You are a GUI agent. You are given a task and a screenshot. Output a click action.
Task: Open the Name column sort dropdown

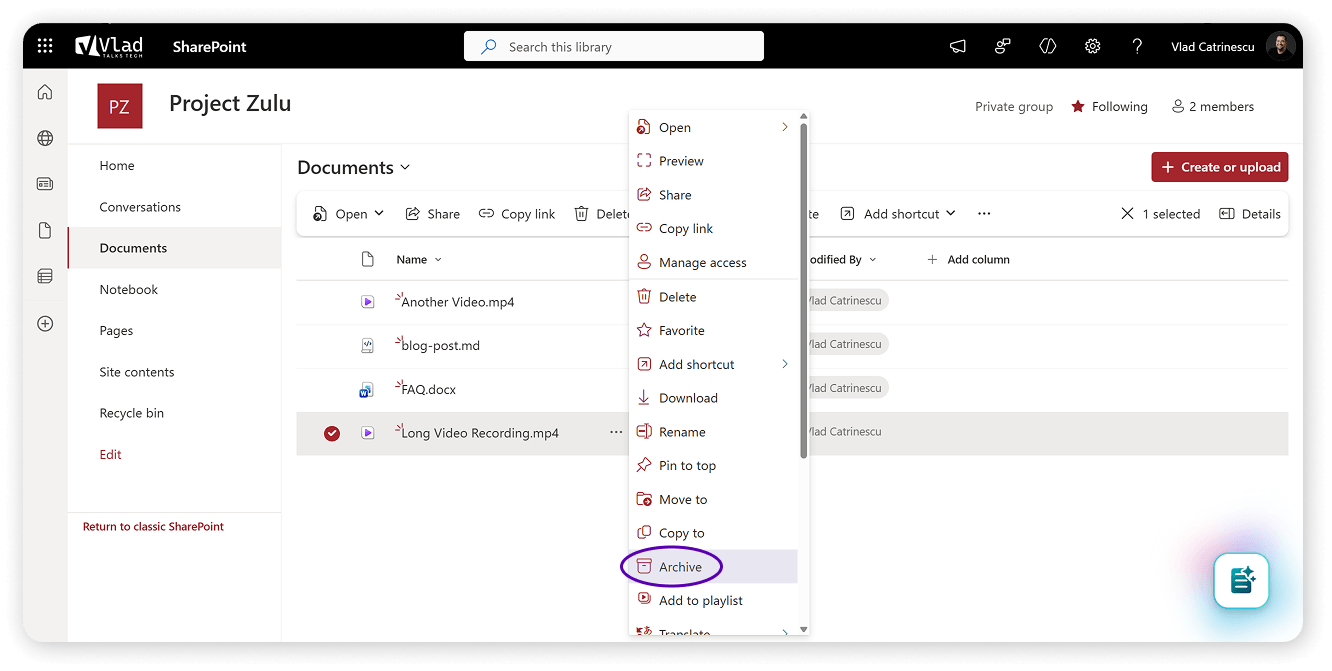[438, 260]
